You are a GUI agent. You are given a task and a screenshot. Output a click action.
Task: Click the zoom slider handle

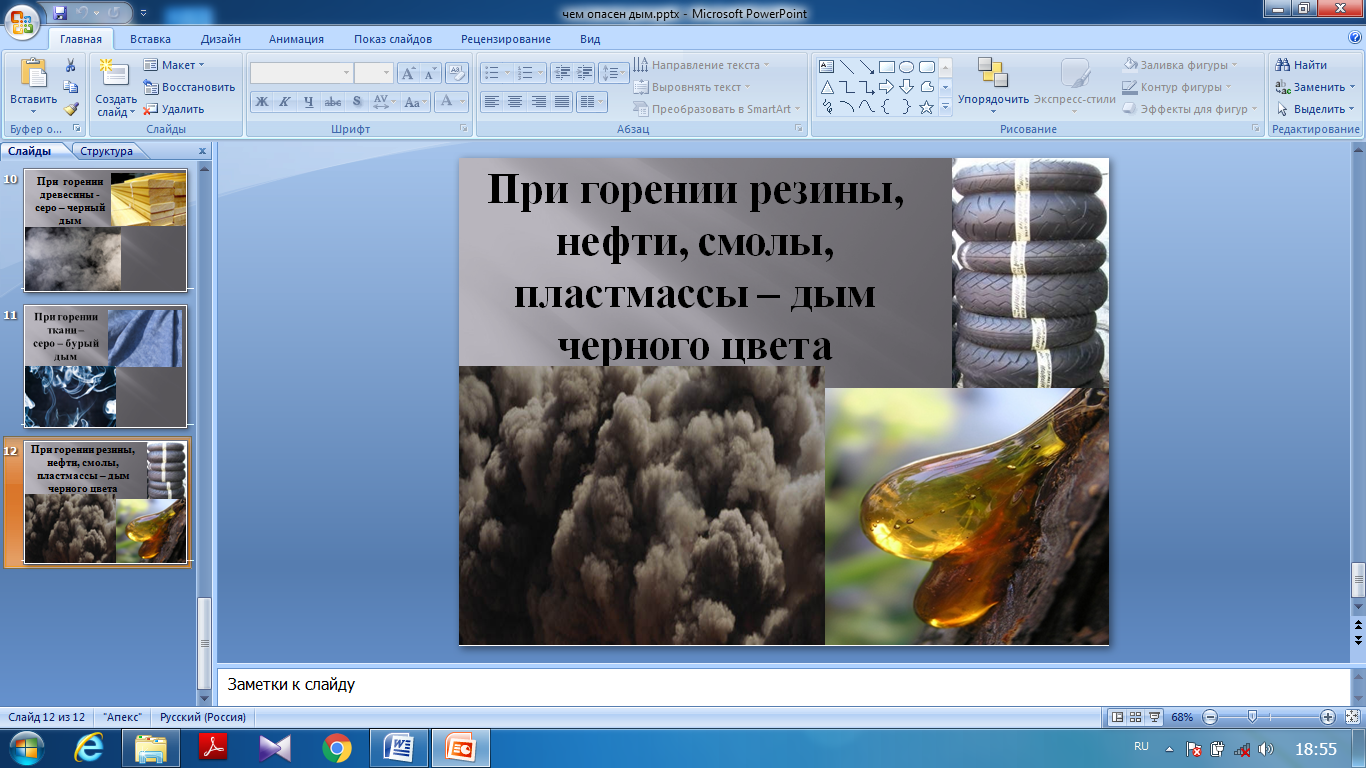click(1251, 717)
